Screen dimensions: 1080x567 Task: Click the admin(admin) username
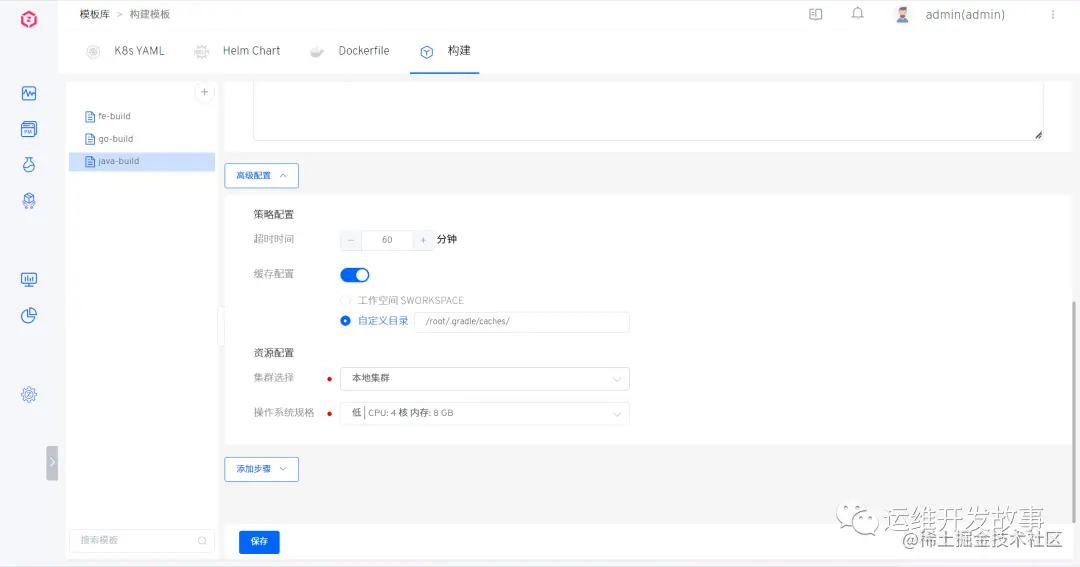click(965, 14)
